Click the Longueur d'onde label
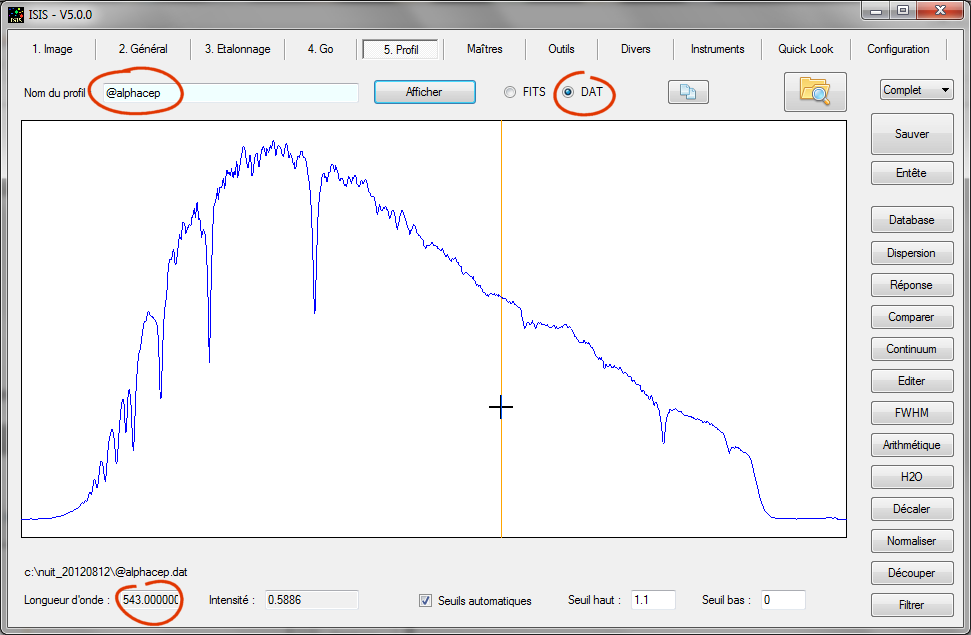The height and width of the screenshot is (635, 971). [67, 600]
